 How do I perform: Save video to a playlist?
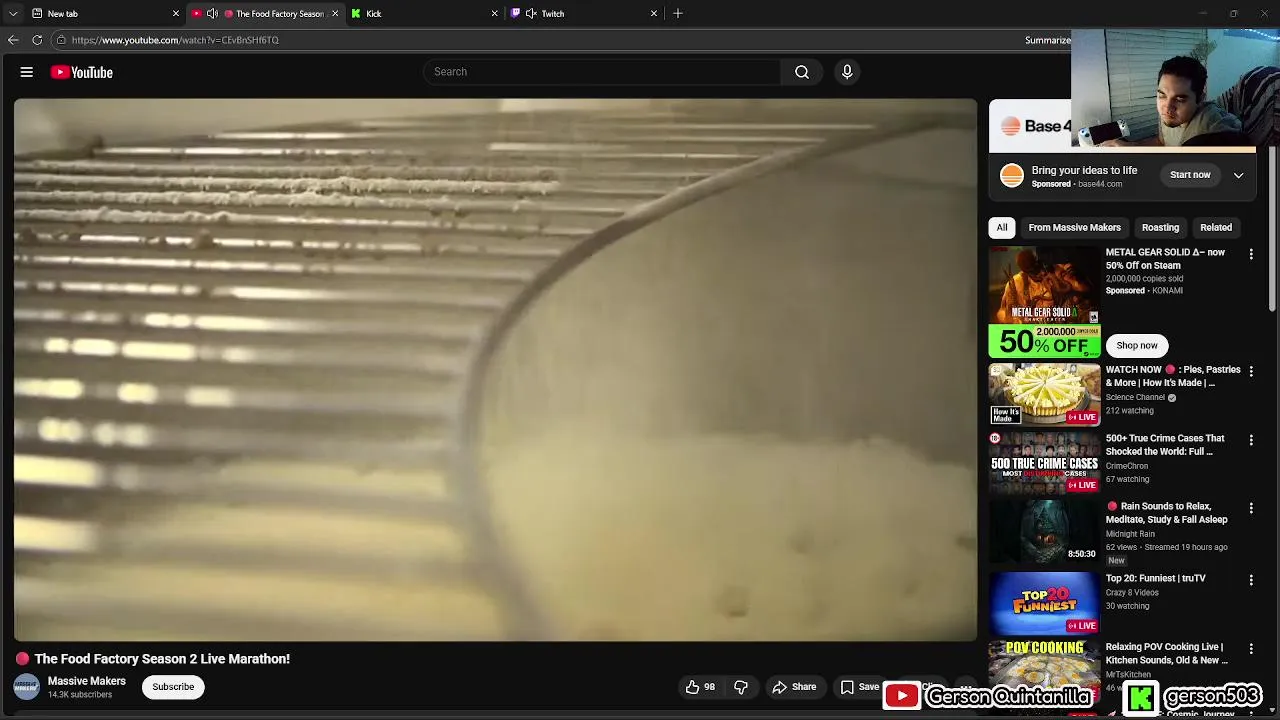860,687
